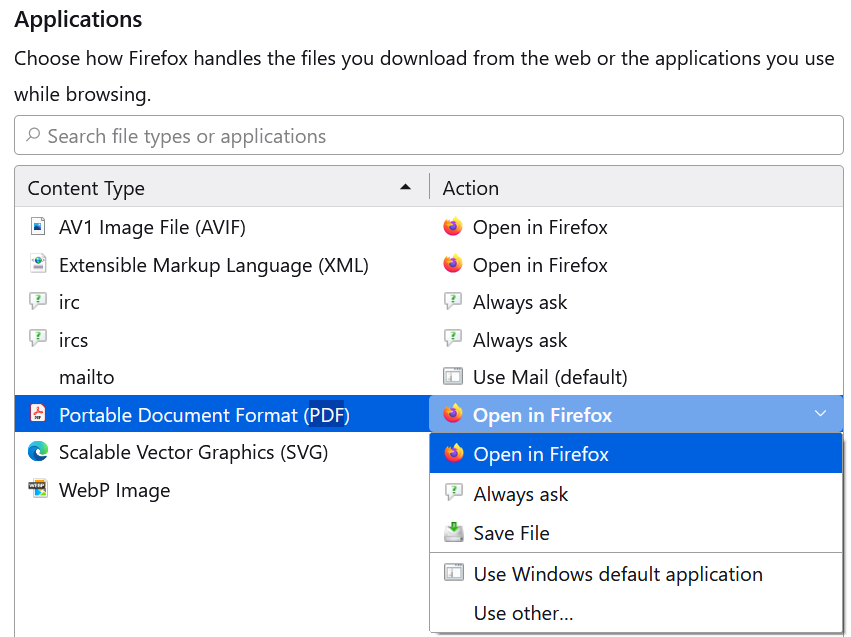Select the ircs content type row
Image resolution: width=851 pixels, height=637 pixels.
220,340
